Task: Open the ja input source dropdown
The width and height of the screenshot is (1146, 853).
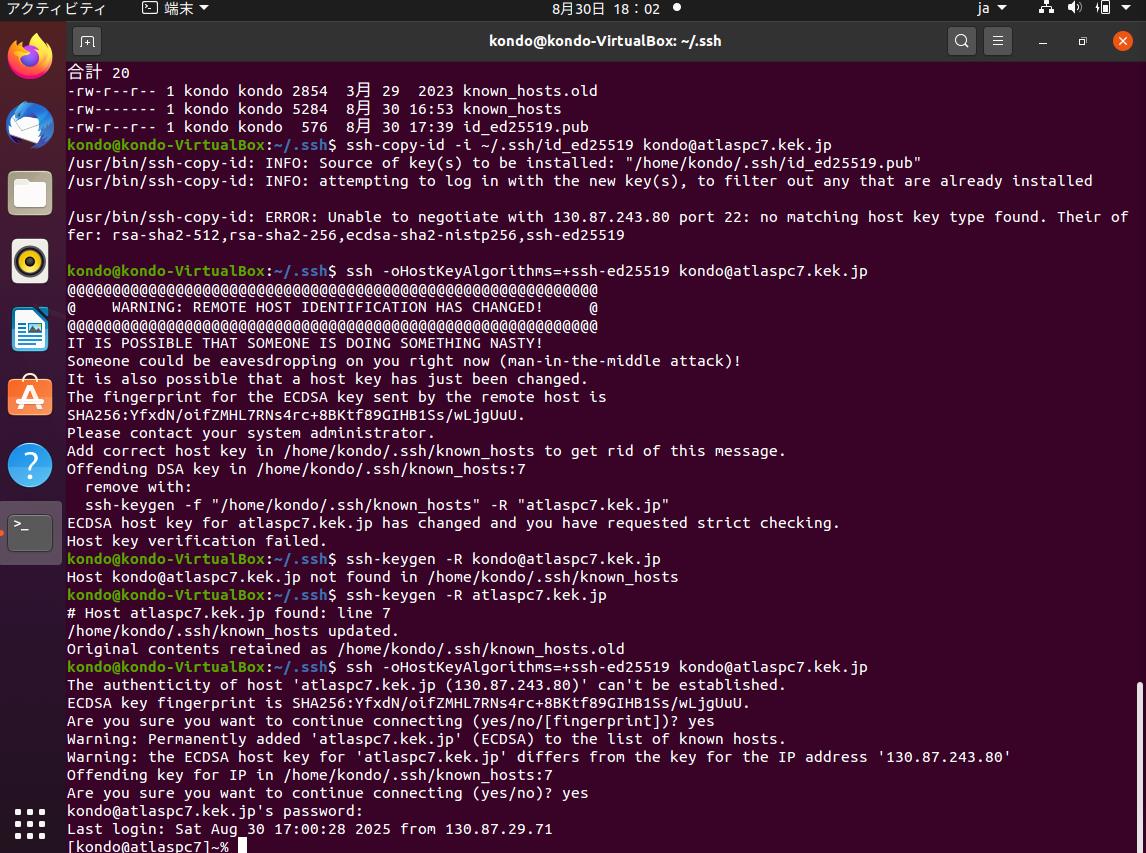Action: (991, 9)
